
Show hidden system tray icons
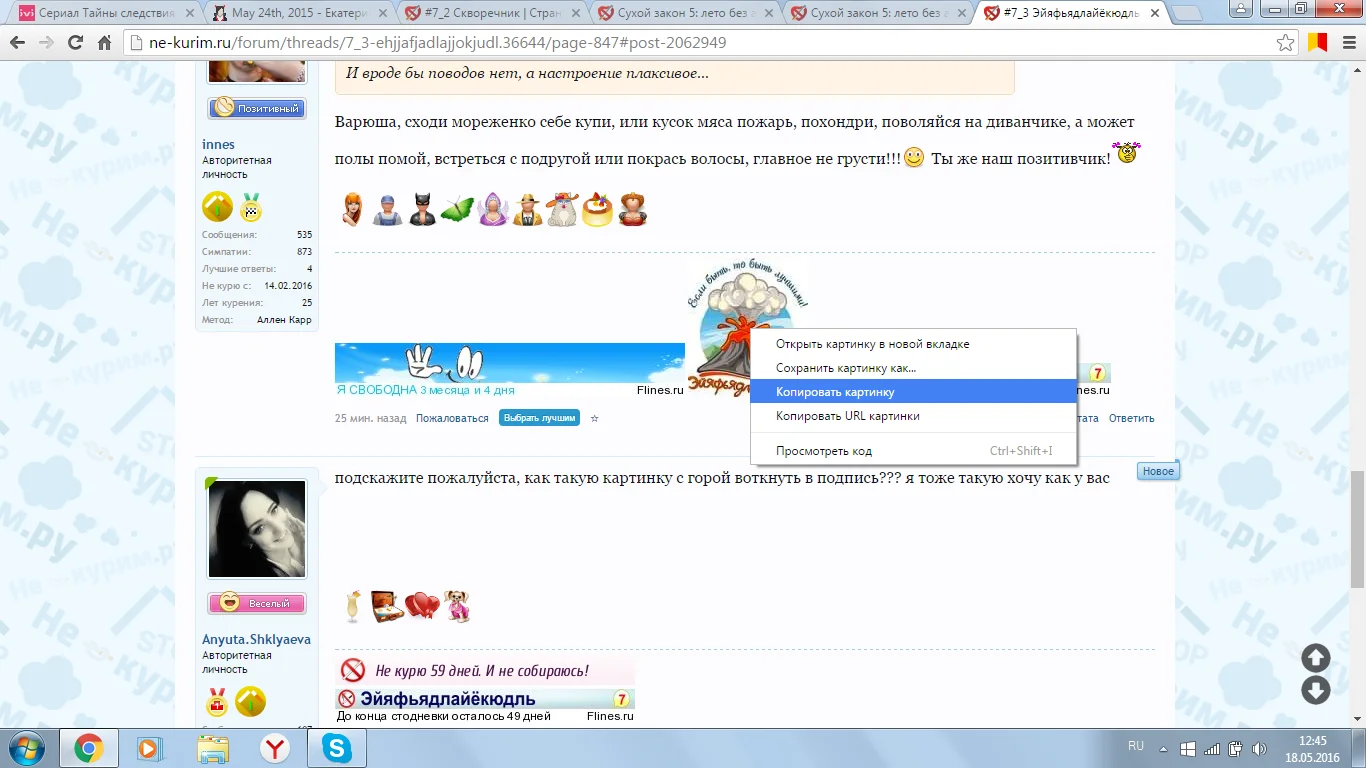[x=1163, y=748]
